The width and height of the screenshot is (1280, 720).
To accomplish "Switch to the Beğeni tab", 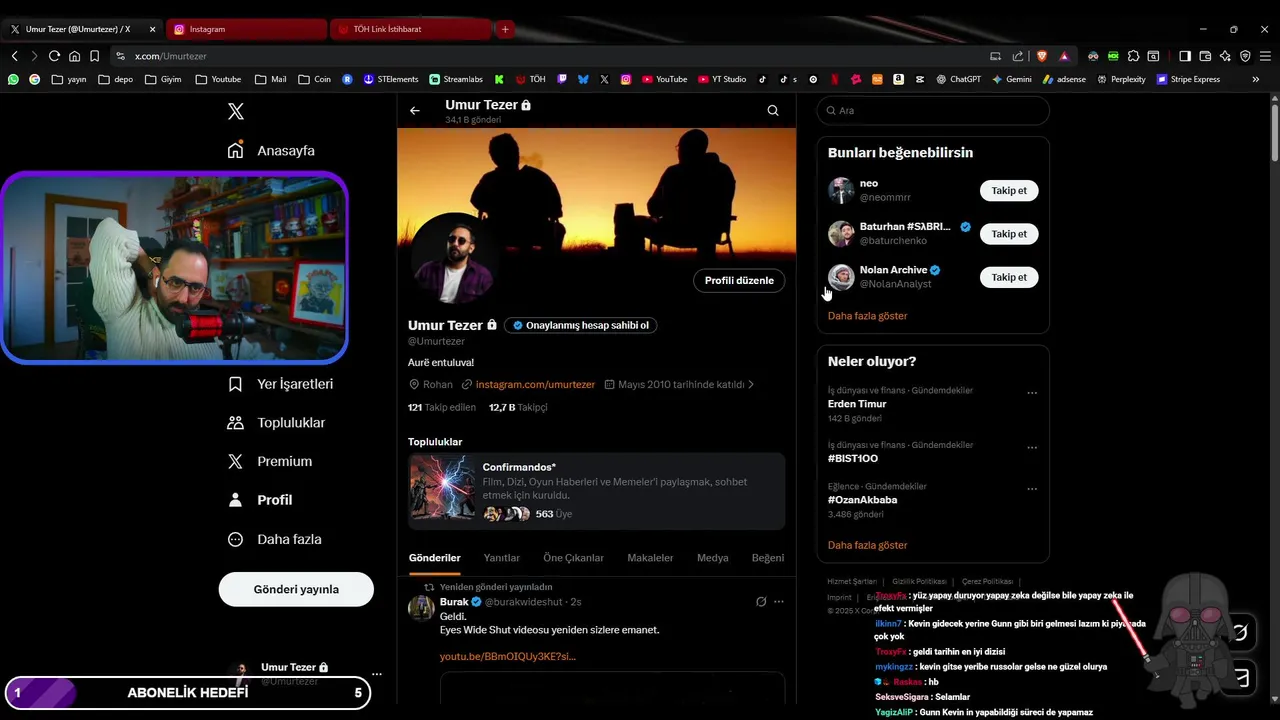I will coord(768,558).
